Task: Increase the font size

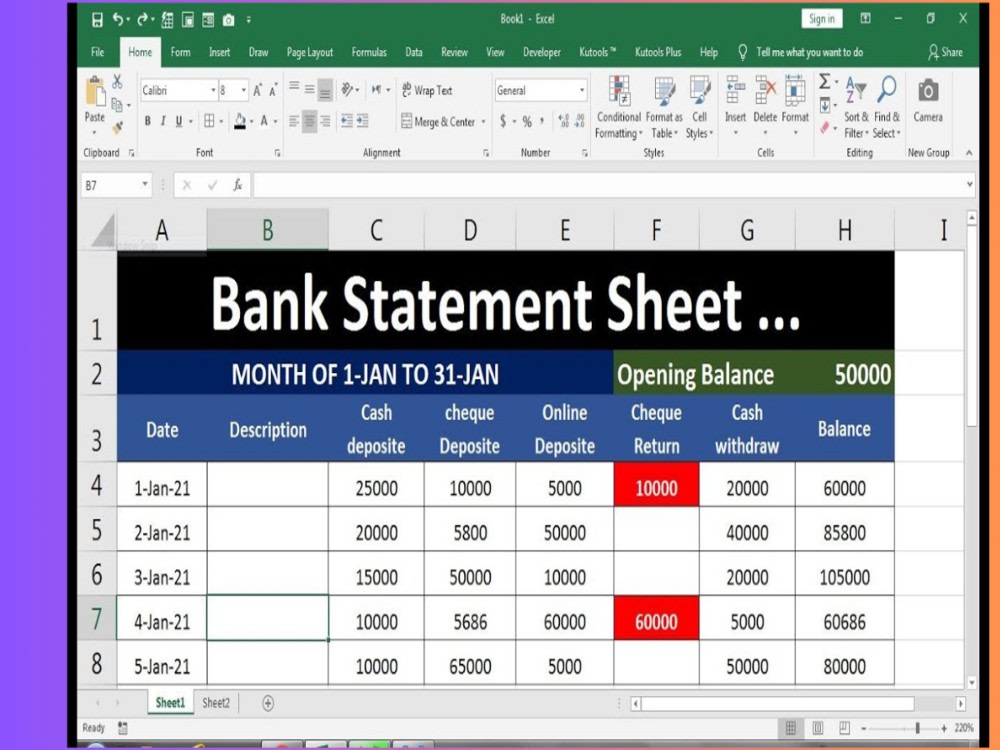Action: click(x=258, y=91)
